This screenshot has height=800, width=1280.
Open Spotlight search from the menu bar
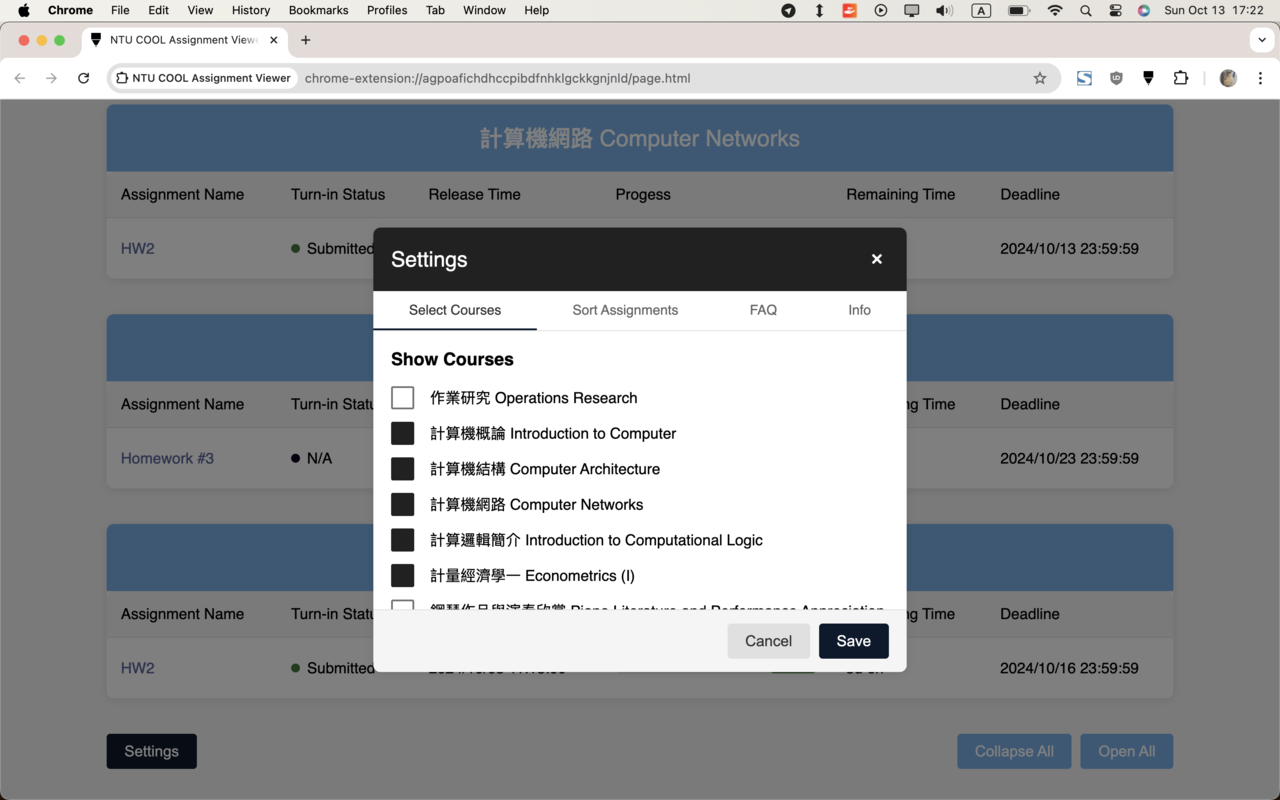point(1085,11)
